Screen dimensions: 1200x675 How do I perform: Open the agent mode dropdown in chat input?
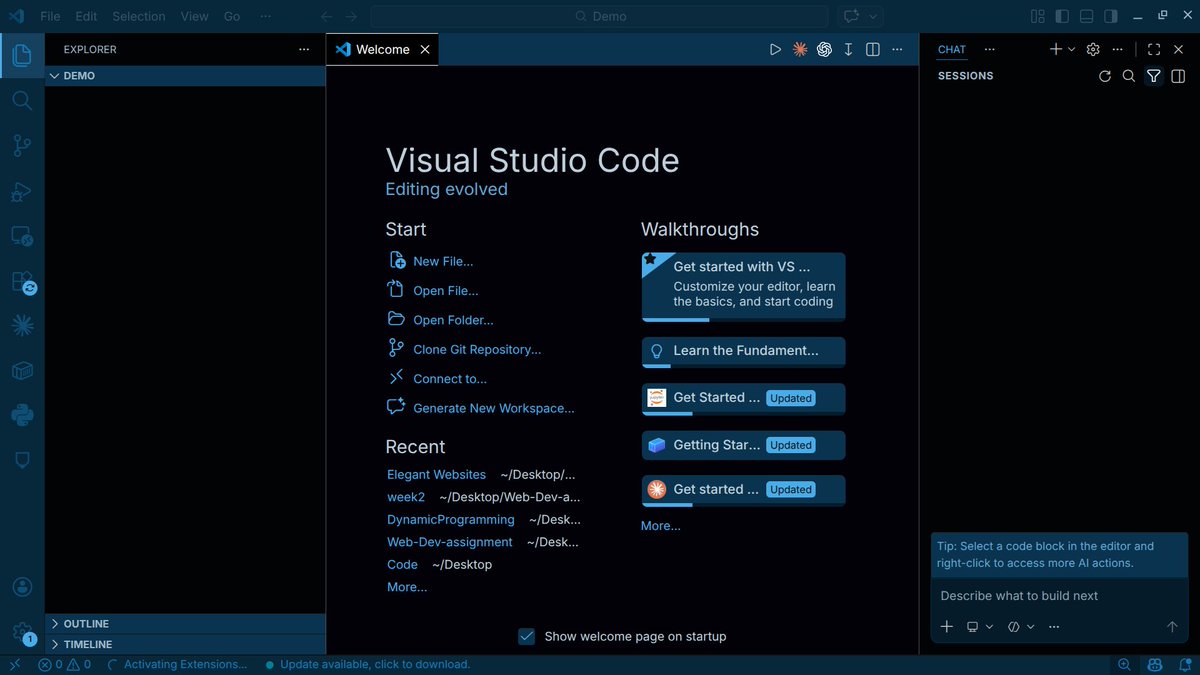click(x=1021, y=627)
